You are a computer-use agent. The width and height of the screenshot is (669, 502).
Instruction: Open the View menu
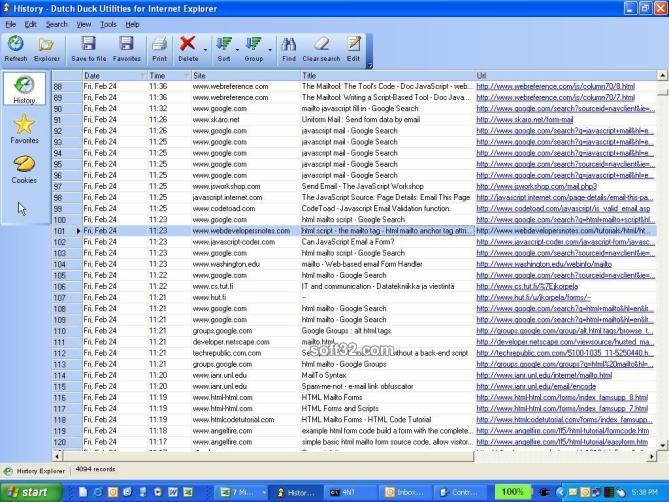84,24
